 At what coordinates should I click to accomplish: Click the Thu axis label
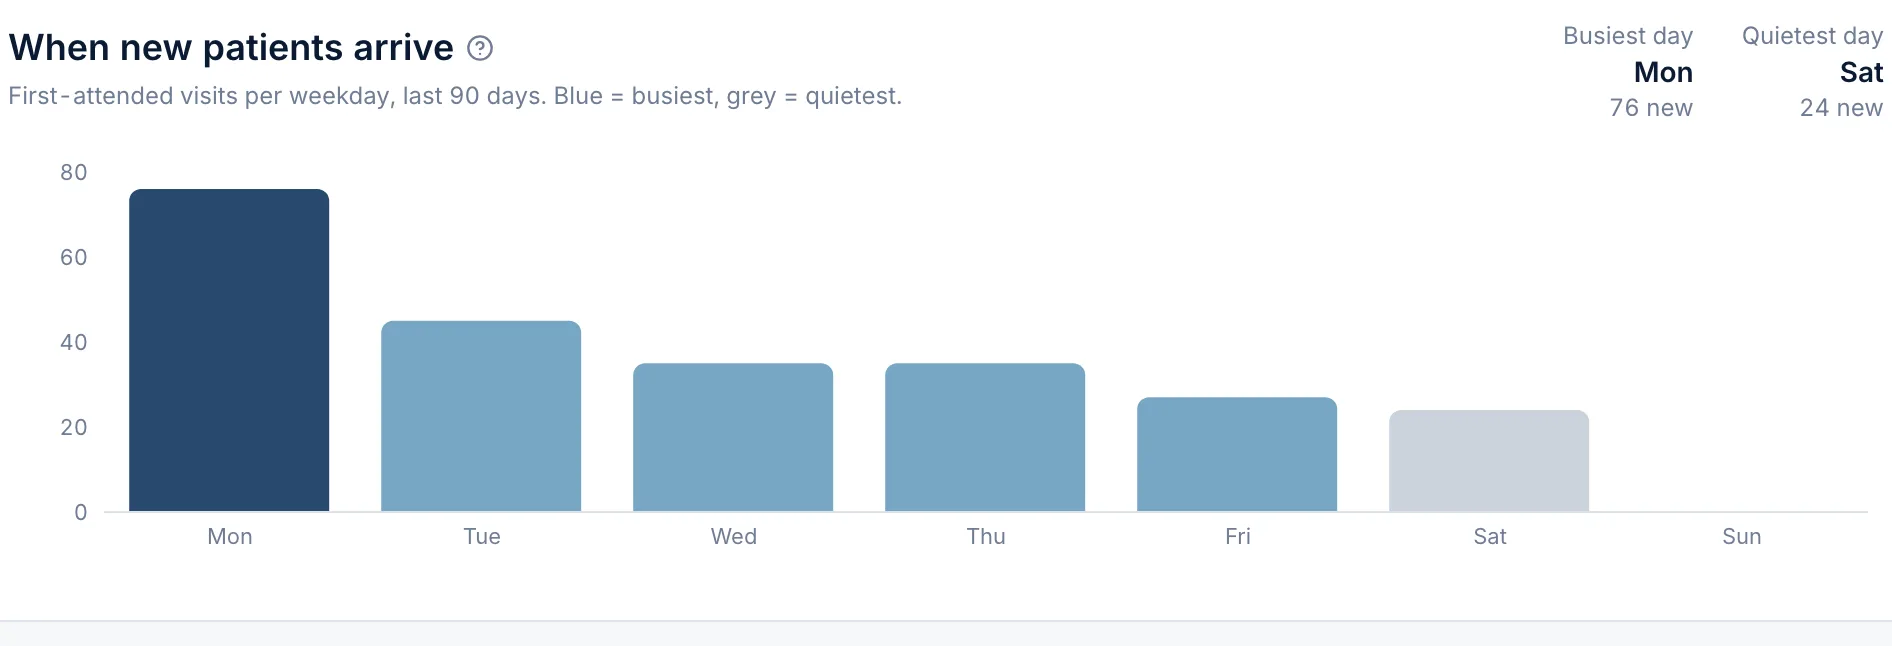point(986,537)
